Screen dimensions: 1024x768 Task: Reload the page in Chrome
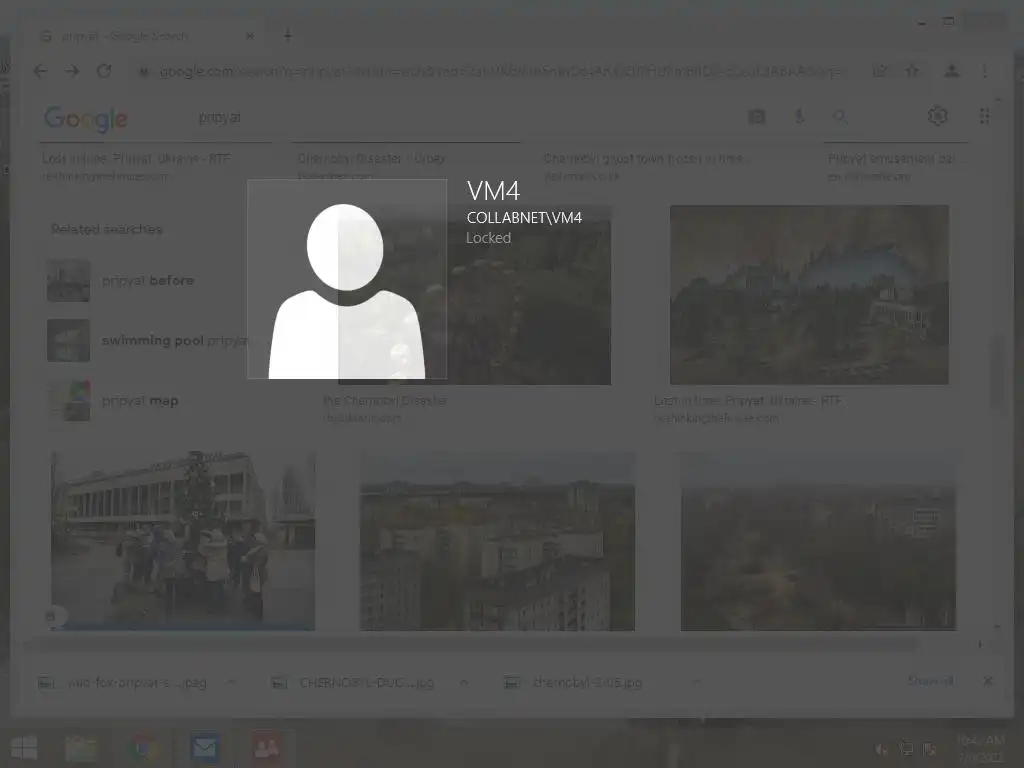click(x=104, y=71)
